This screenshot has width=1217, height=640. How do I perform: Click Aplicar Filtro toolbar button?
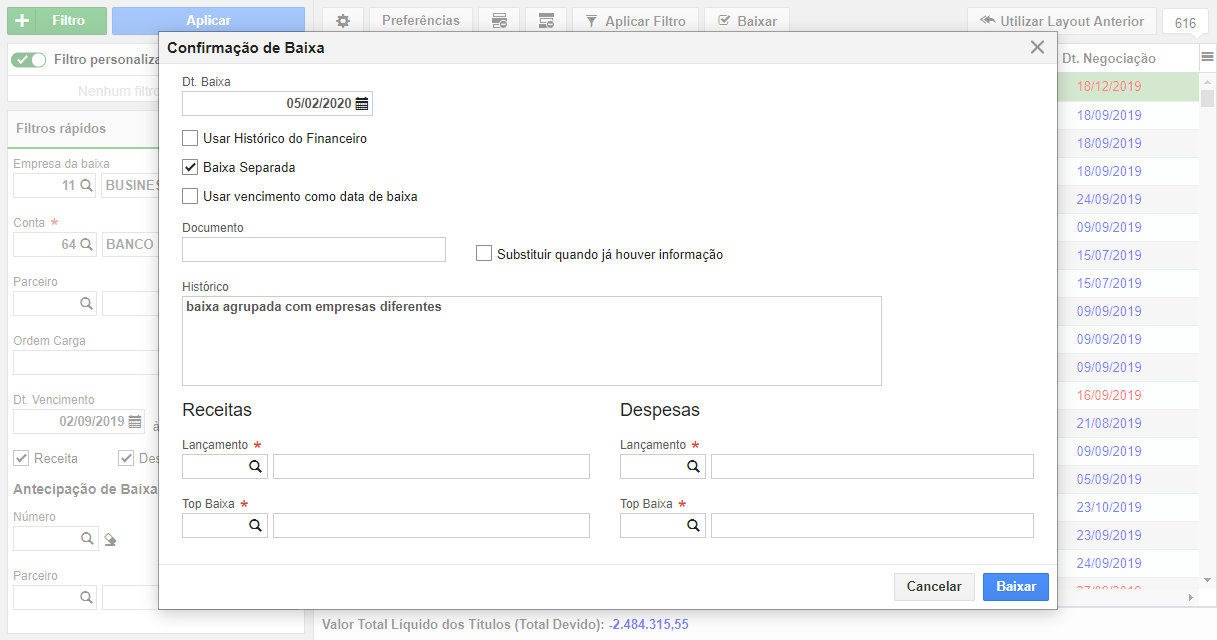635,21
